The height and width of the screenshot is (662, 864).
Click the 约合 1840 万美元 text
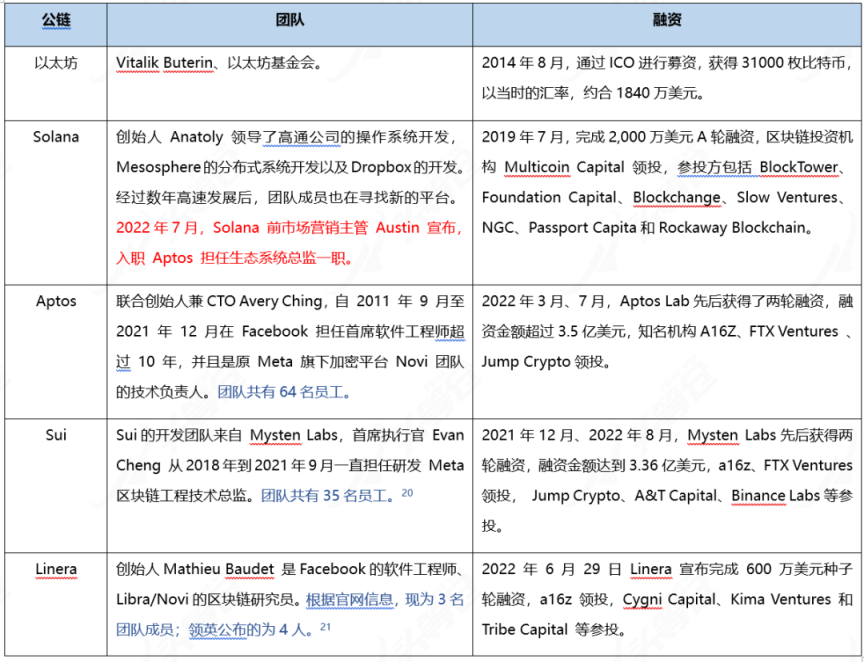click(x=640, y=93)
